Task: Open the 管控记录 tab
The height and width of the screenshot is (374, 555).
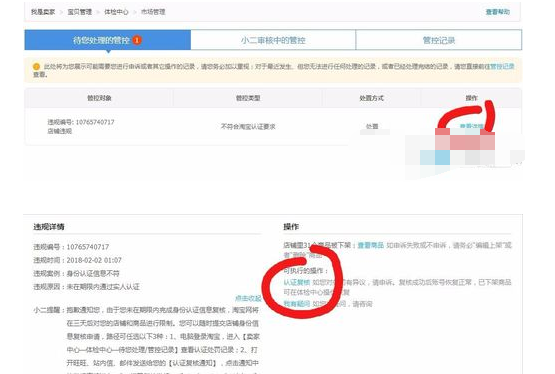Action: click(439, 40)
